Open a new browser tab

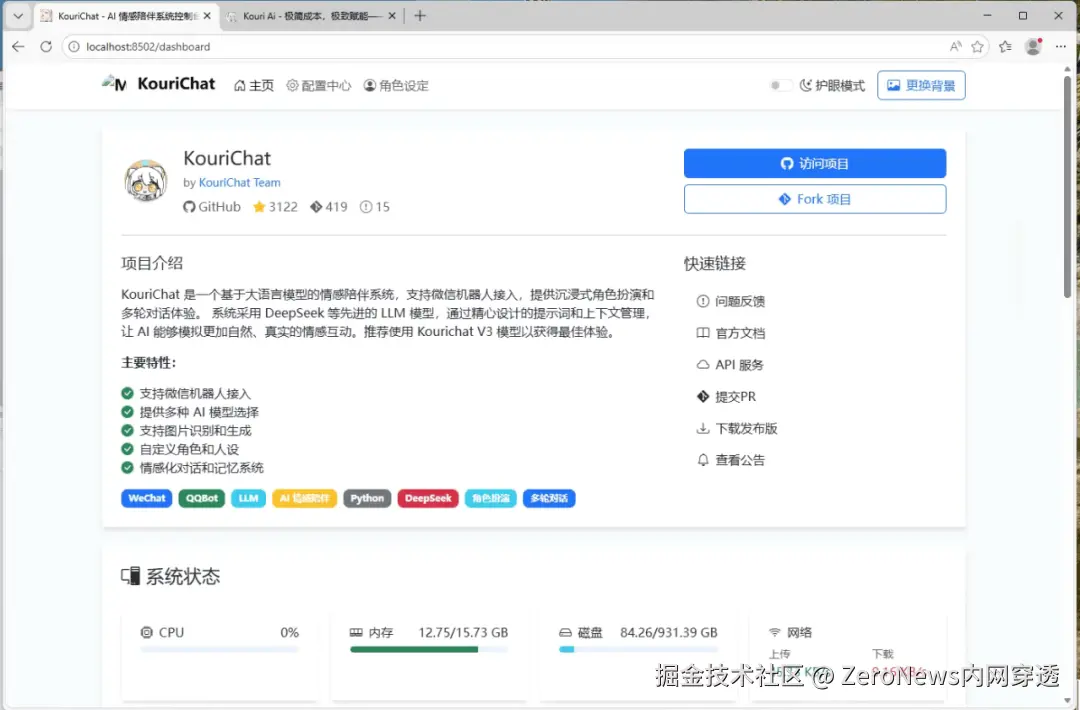pos(420,16)
